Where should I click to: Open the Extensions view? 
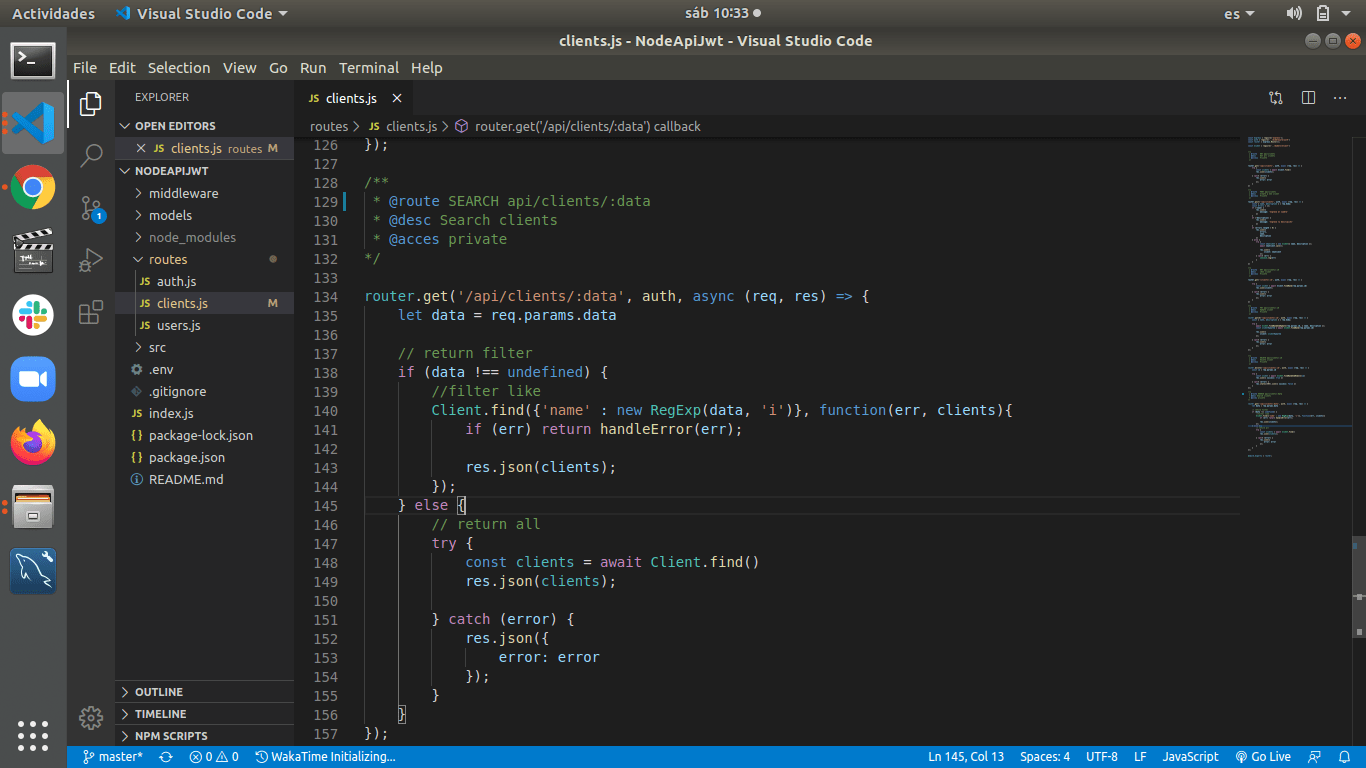pos(91,312)
